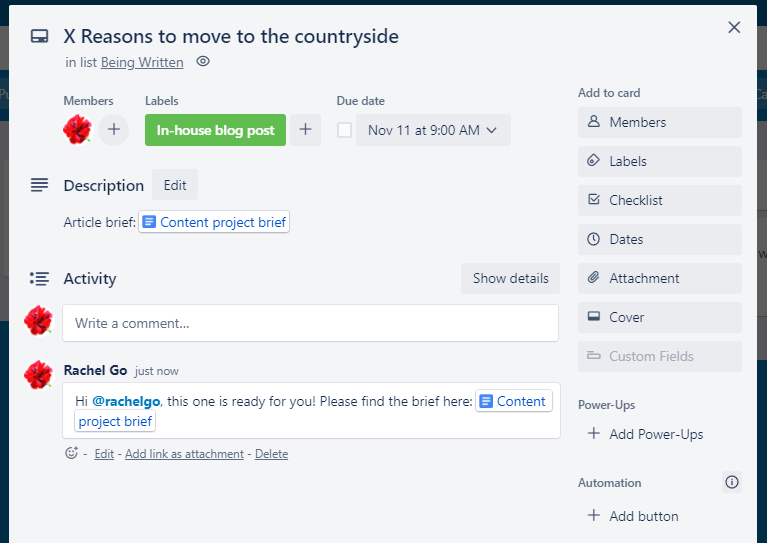Image resolution: width=767 pixels, height=543 pixels.
Task: Open the Labels option in Add to card
Action: (659, 161)
